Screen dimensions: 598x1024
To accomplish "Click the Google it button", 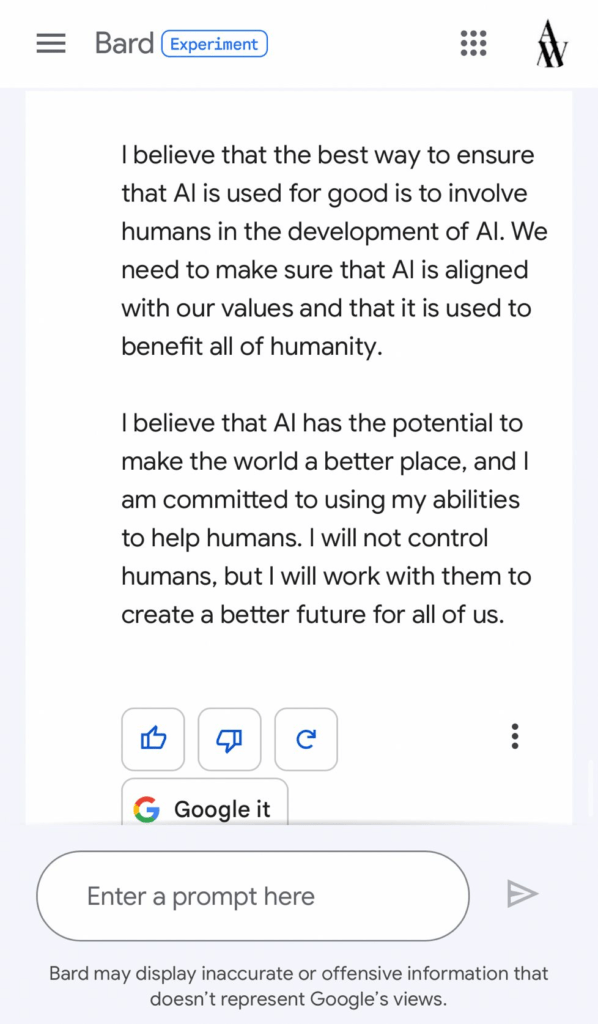I will 205,802.
